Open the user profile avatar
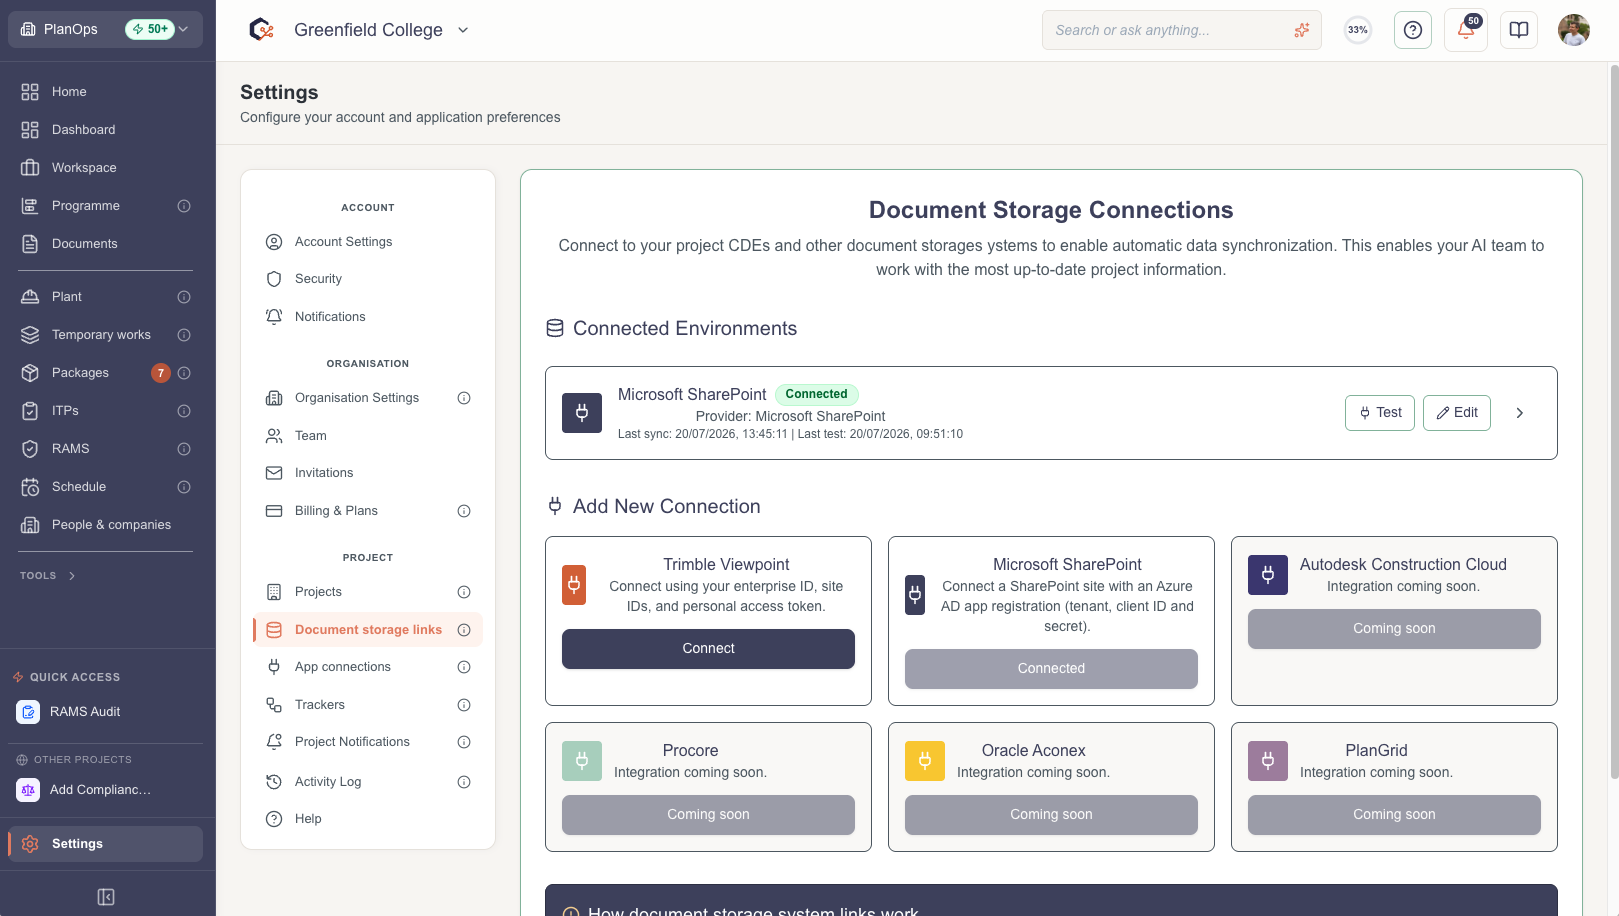 (x=1574, y=30)
